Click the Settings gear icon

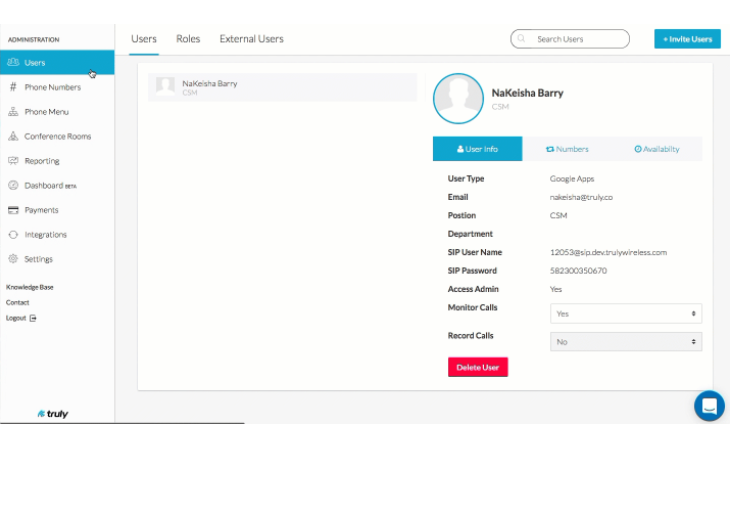point(13,258)
